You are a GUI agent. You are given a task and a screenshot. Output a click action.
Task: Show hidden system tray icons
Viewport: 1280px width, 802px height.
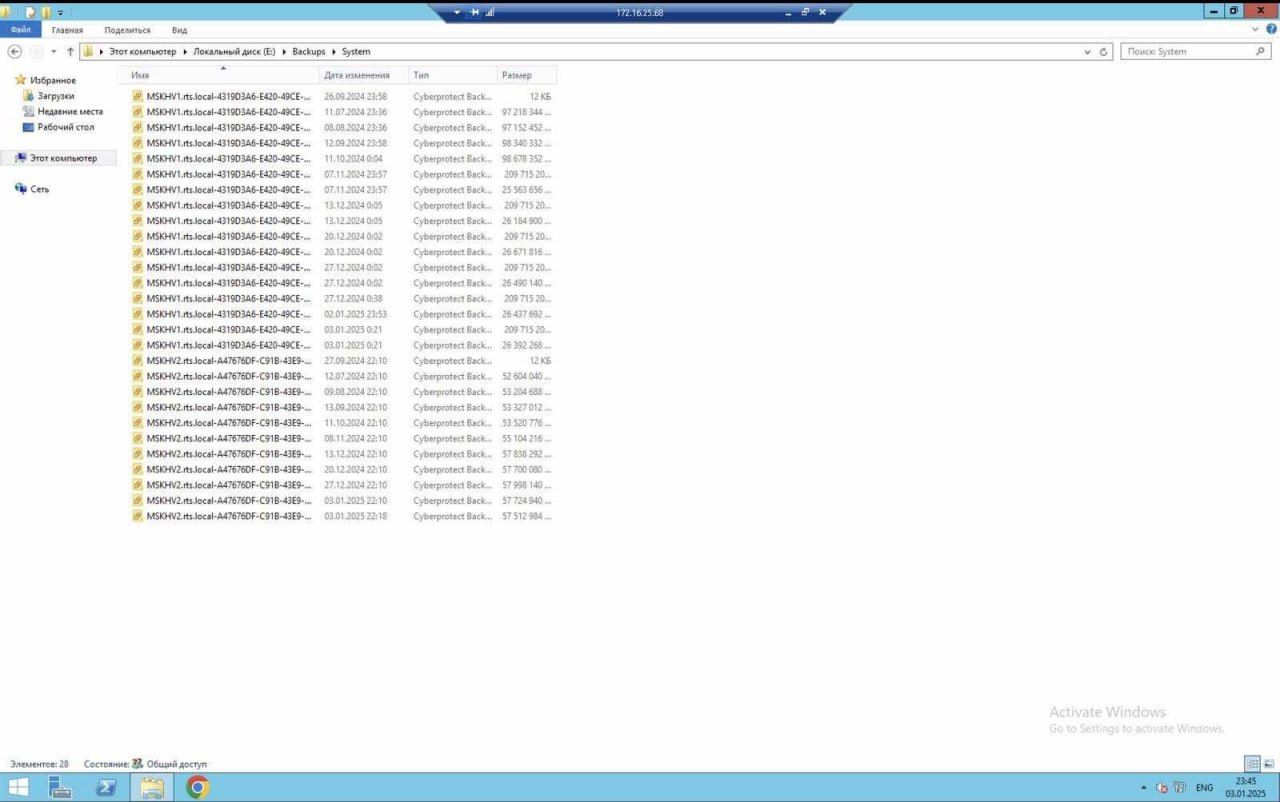1144,788
